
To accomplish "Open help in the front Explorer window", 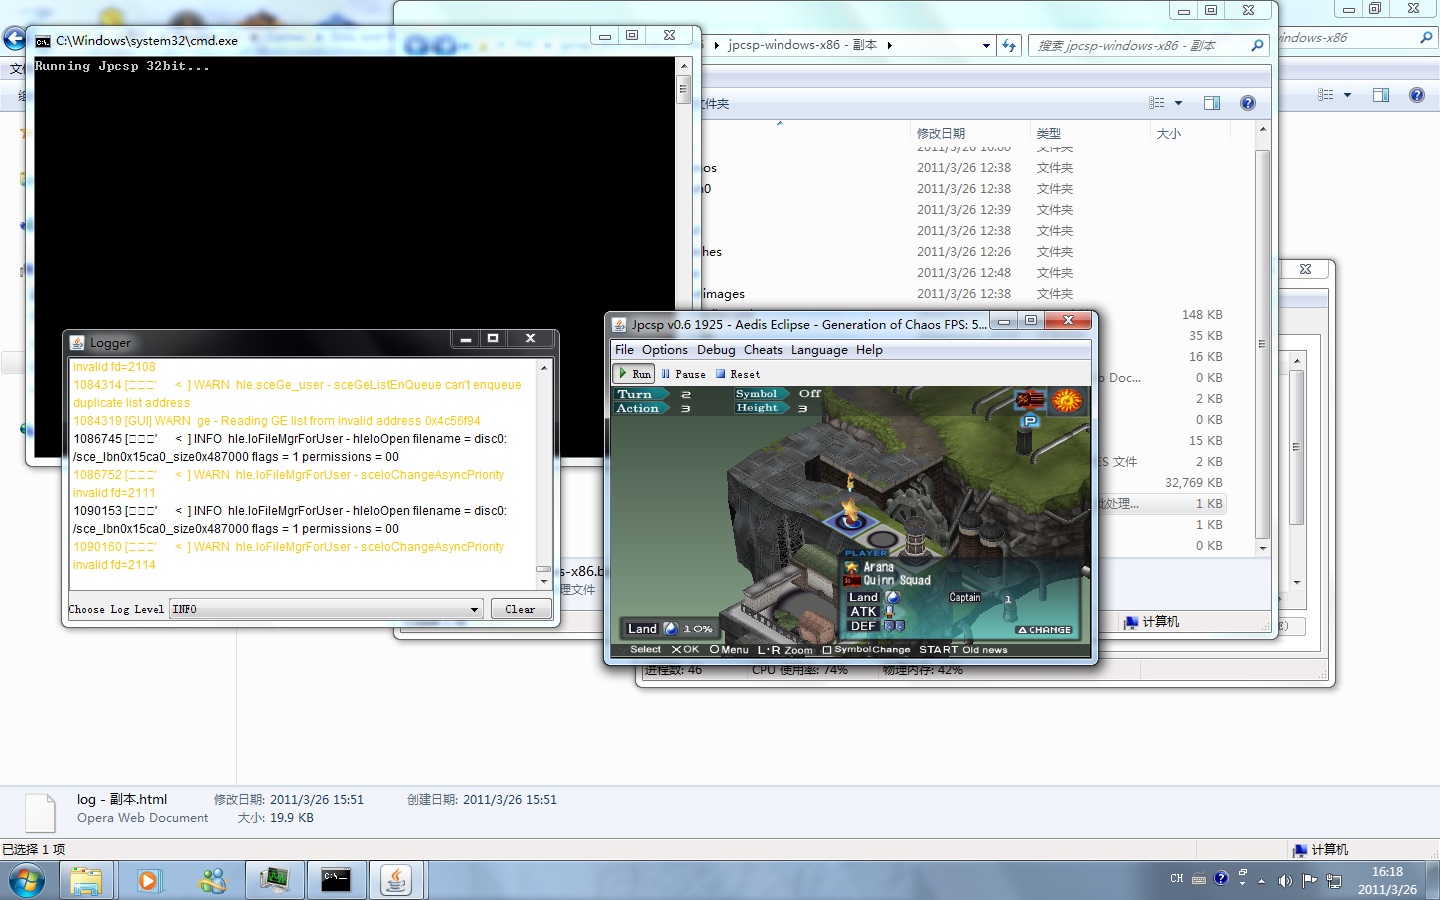I will (x=1247, y=103).
